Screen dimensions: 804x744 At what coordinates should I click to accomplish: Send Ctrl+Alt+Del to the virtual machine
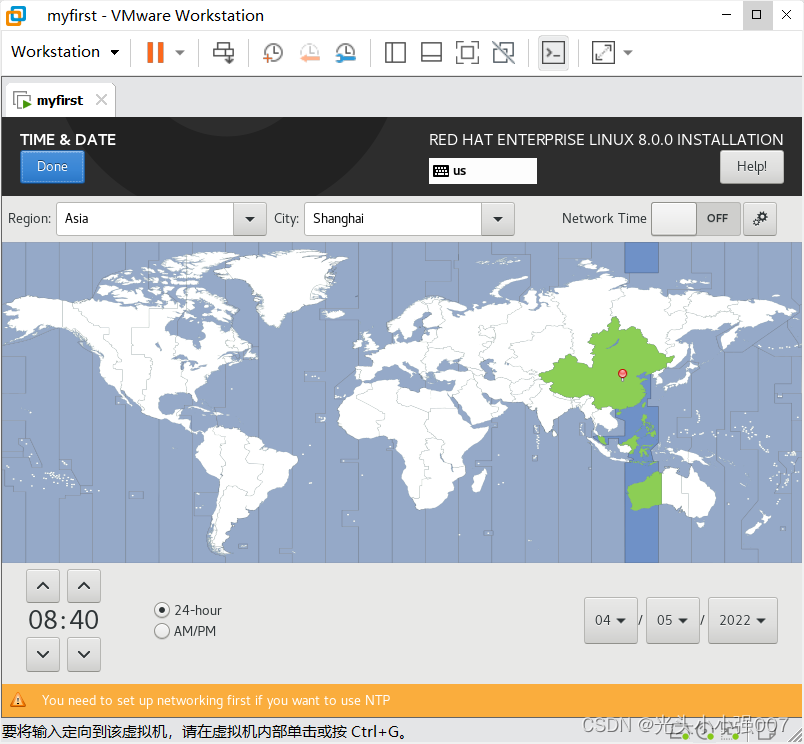pyautogui.click(x=224, y=52)
